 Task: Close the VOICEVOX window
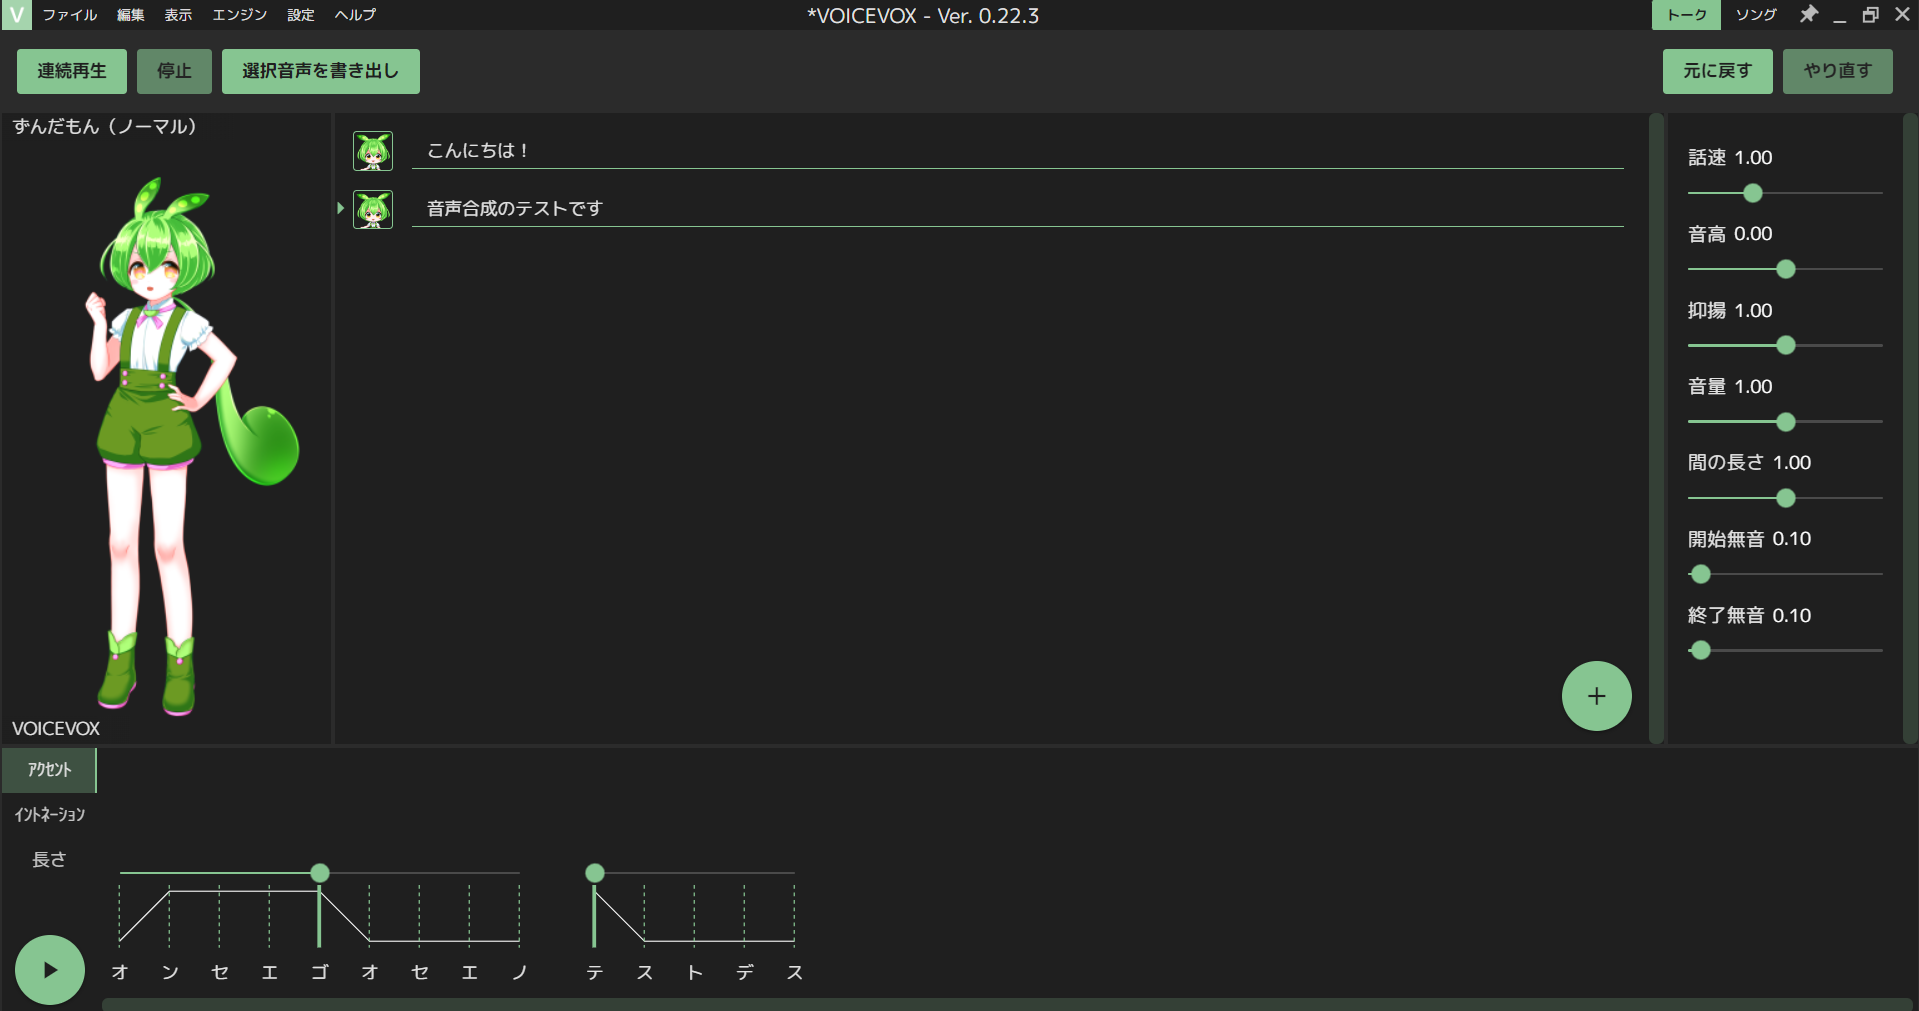click(1902, 15)
